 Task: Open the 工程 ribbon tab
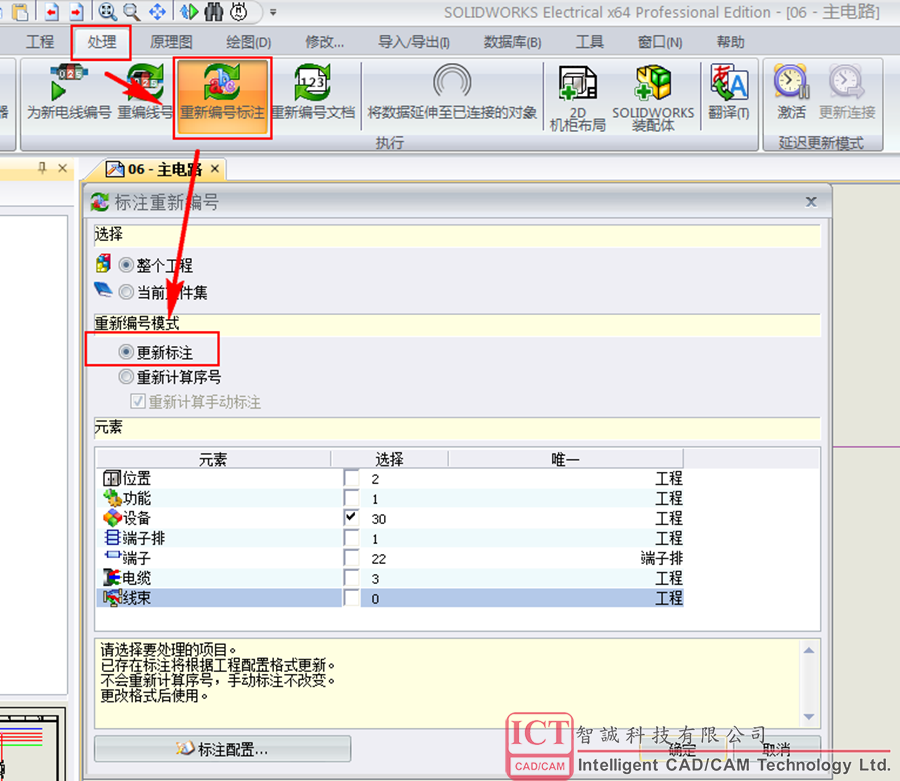tap(40, 42)
